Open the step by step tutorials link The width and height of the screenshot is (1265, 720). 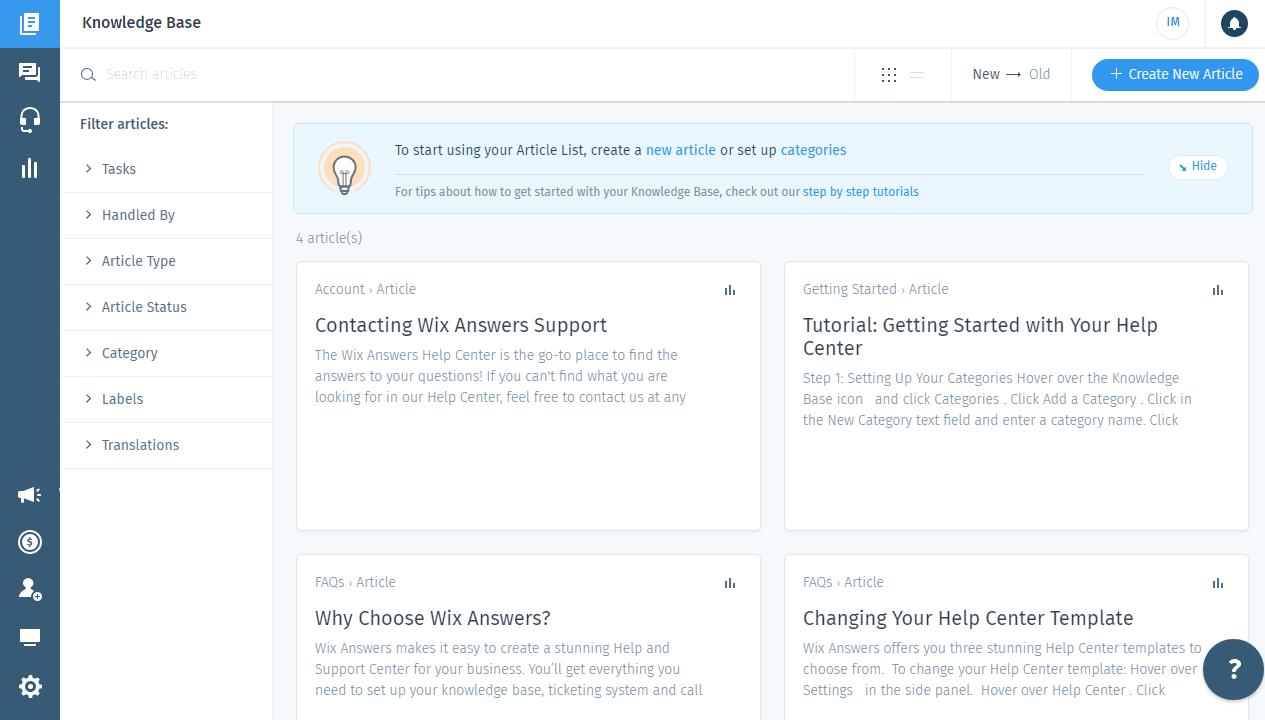[x=860, y=192]
